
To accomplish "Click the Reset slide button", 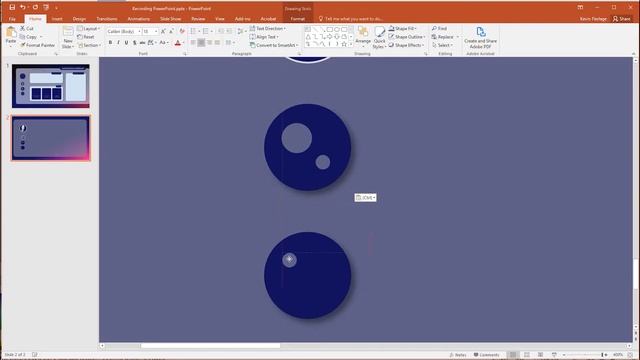I will pos(86,37).
